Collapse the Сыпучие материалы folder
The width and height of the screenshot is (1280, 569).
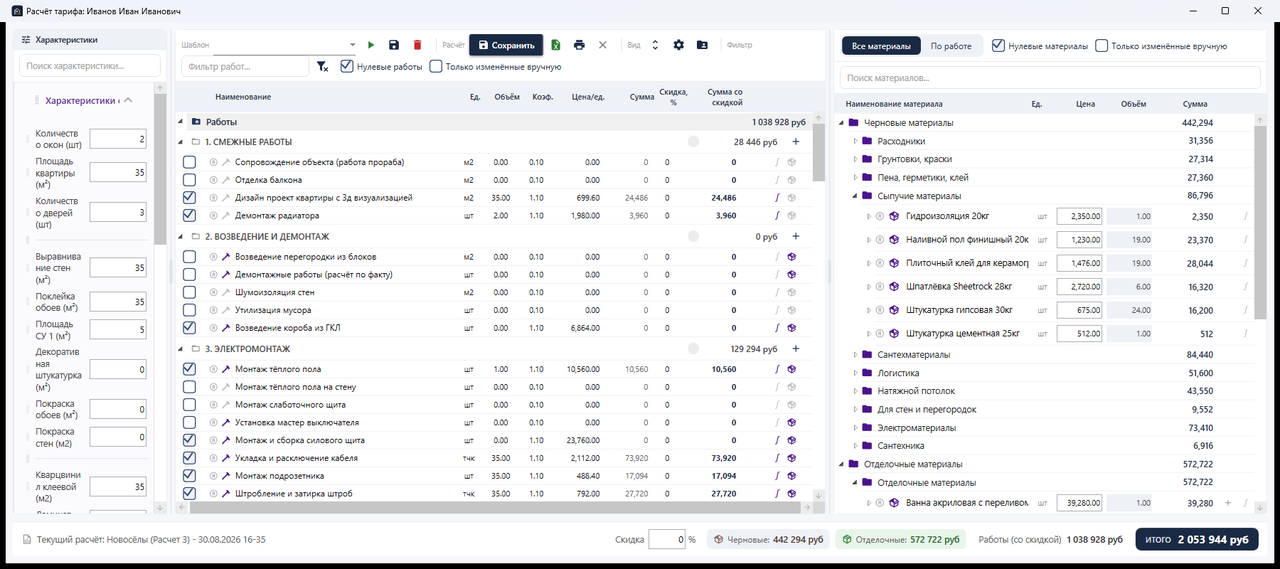855,196
